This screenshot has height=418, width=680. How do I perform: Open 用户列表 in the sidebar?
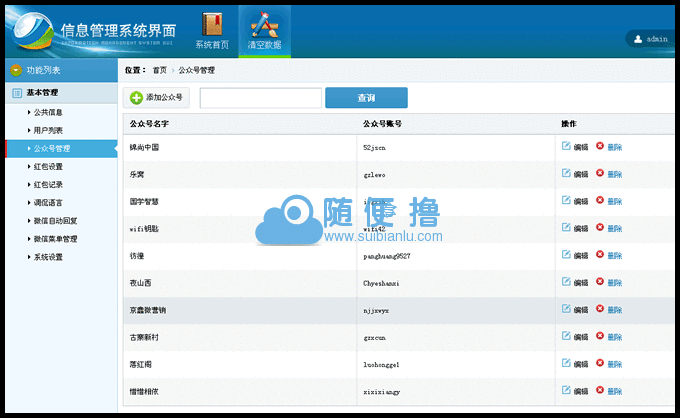48,131
